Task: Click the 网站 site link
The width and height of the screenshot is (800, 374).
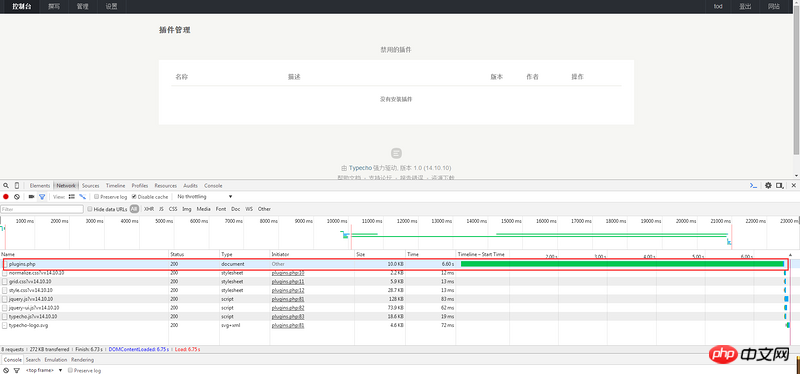Action: point(774,7)
